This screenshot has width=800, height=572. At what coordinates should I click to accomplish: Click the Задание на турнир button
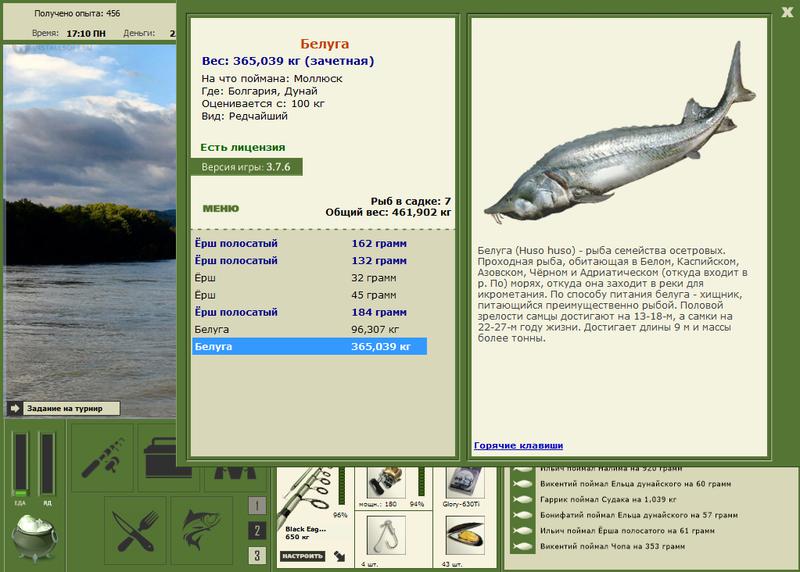tap(71, 408)
